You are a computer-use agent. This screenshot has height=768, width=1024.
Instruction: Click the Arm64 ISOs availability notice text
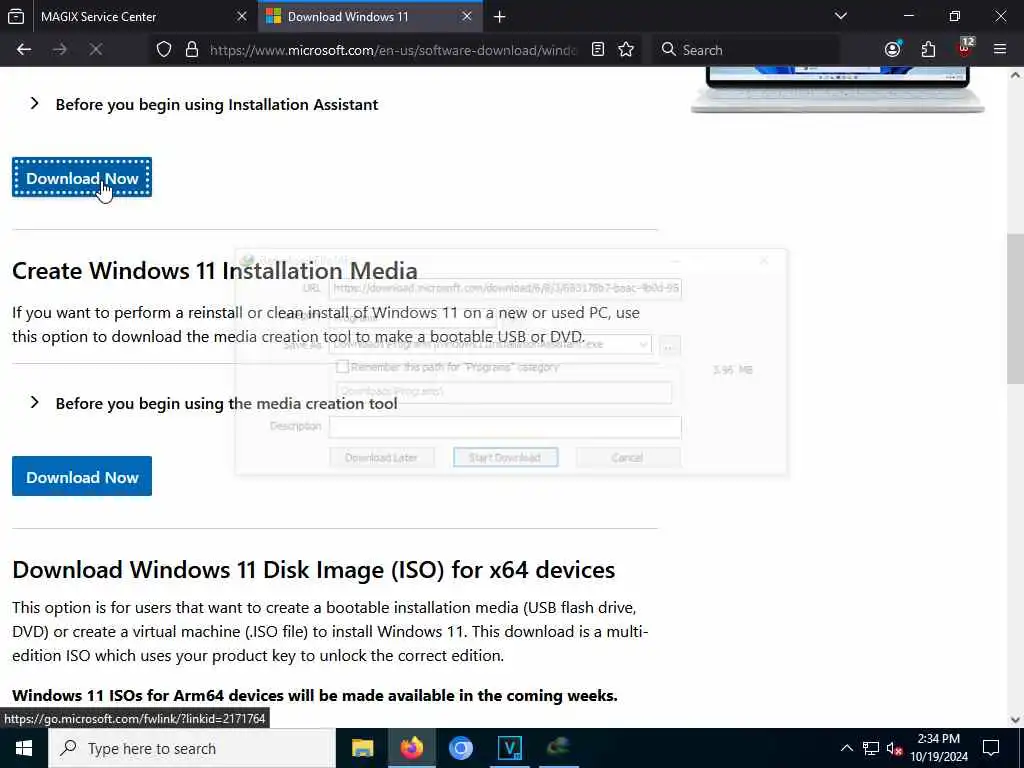(315, 696)
